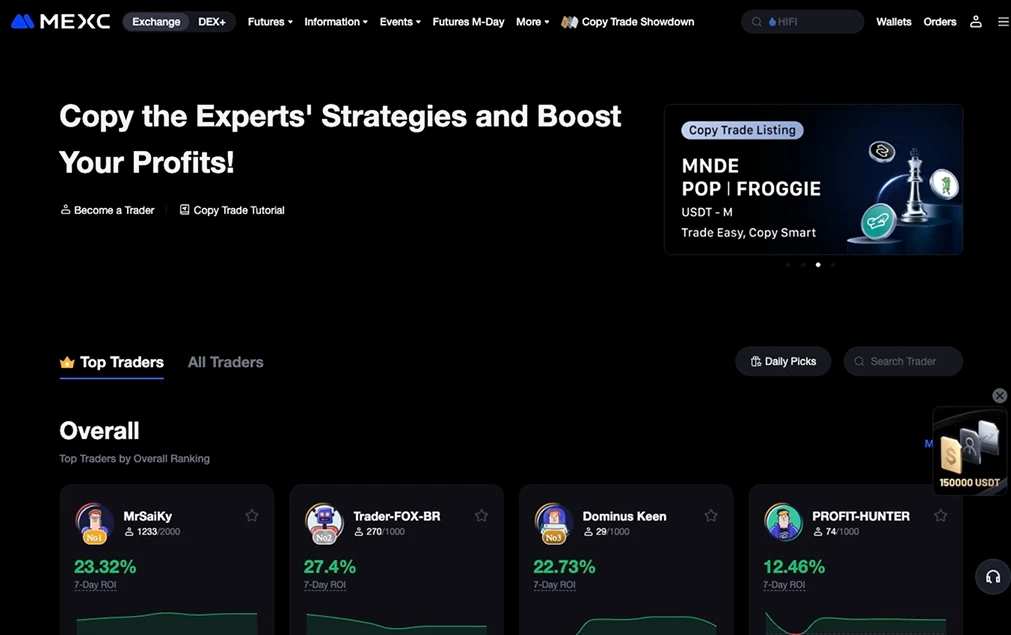The height and width of the screenshot is (635, 1011).
Task: Open PROFIT-HUNTER trader name
Action: tap(861, 516)
